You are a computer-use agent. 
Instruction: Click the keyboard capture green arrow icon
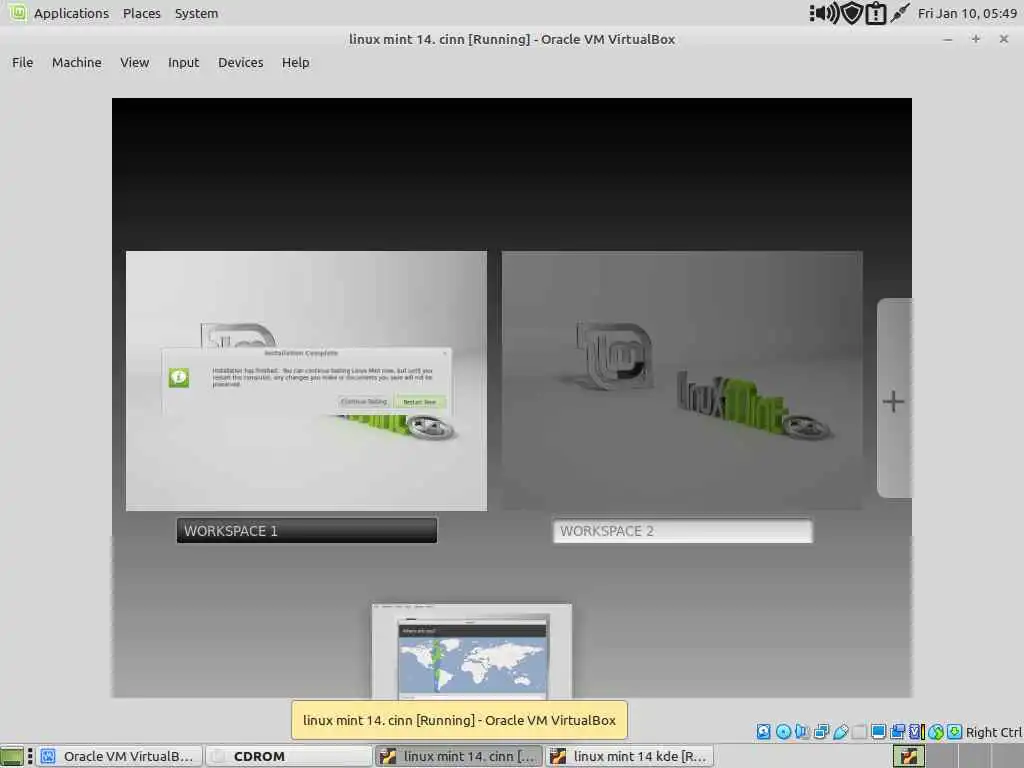point(955,731)
